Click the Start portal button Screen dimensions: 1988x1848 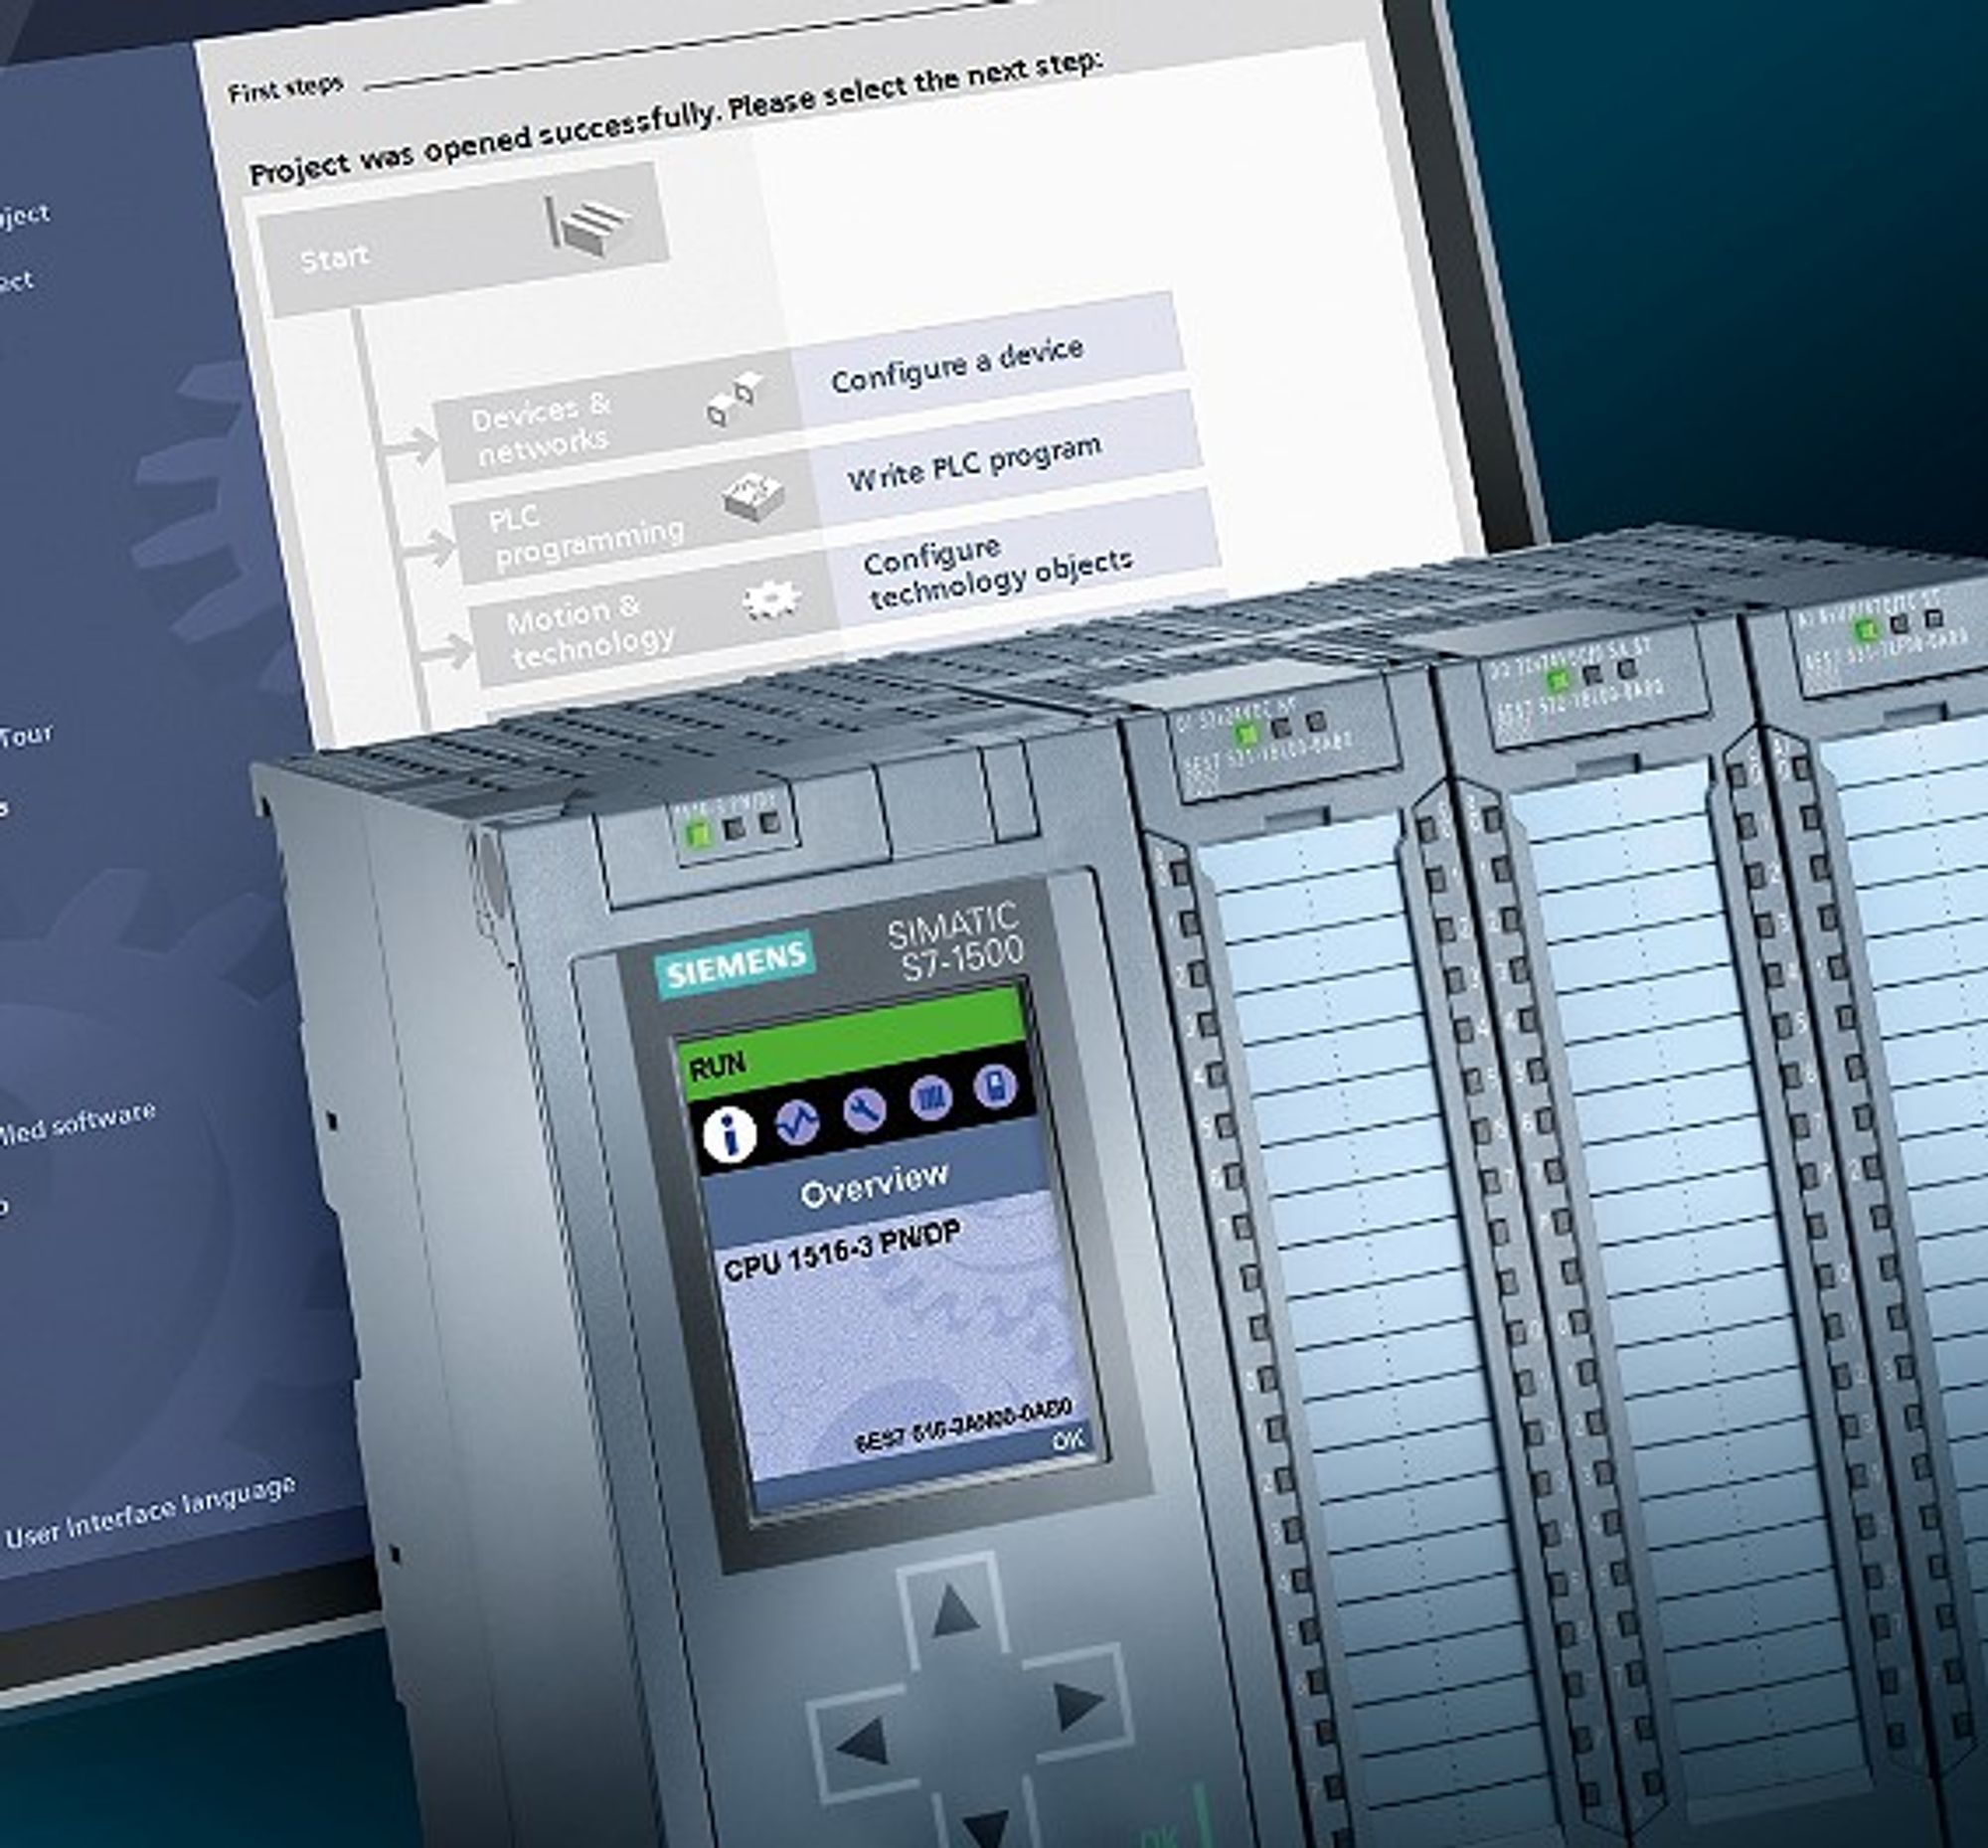coord(464,240)
